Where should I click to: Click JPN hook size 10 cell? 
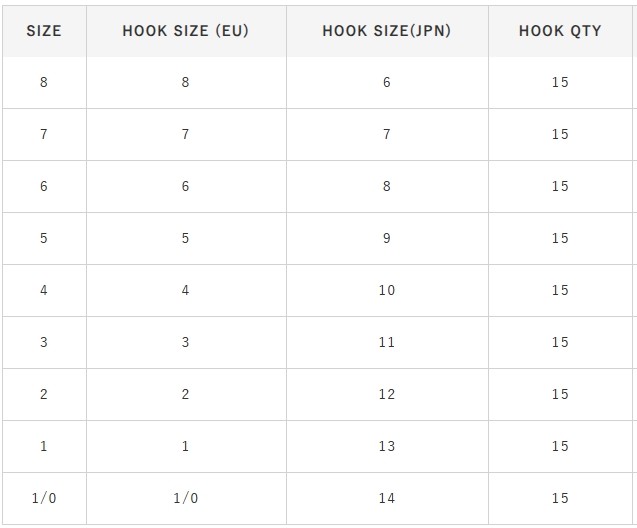click(x=387, y=290)
